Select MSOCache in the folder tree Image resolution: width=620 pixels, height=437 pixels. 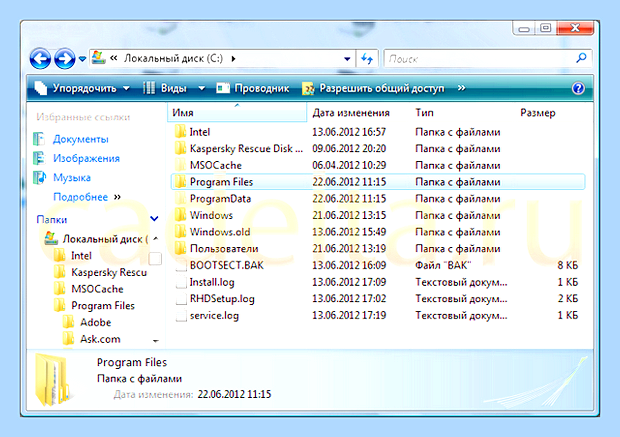pyautogui.click(x=97, y=289)
